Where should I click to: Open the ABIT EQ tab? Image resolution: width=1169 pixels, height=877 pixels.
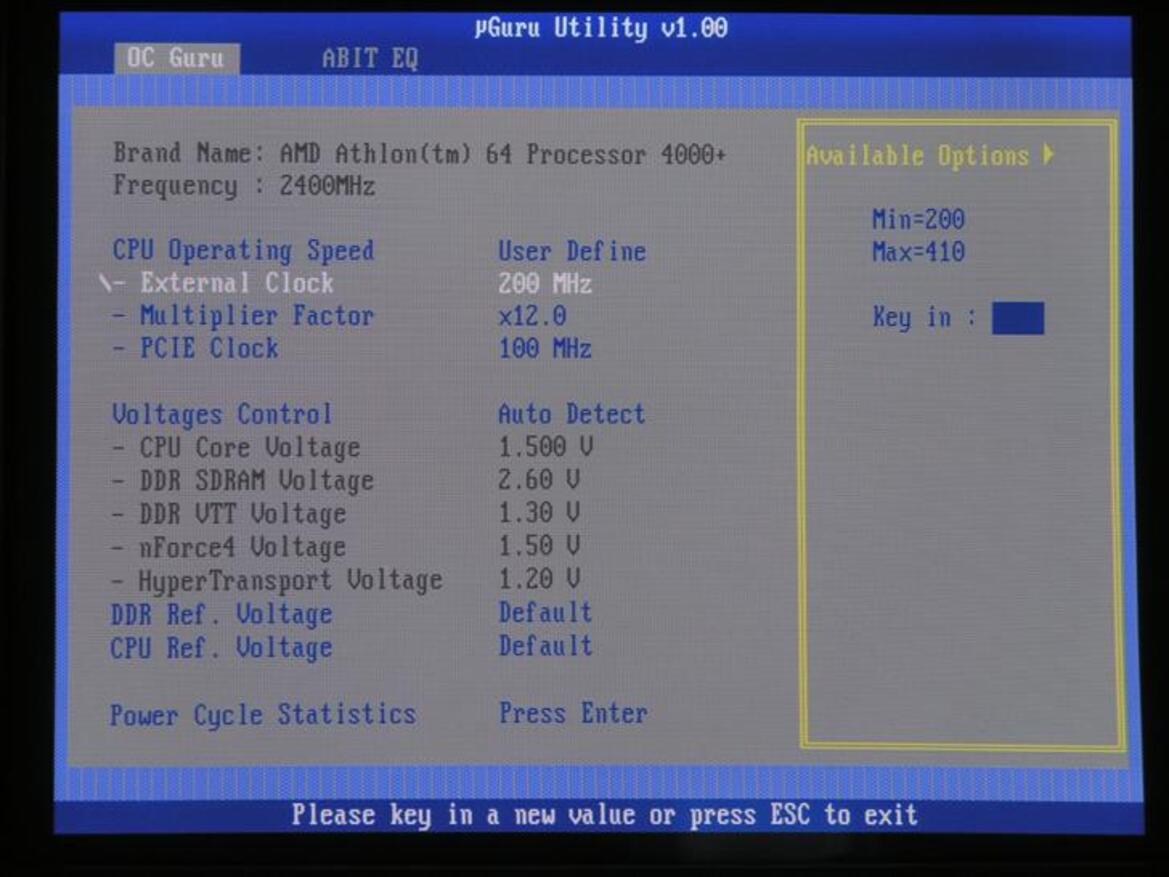[370, 58]
